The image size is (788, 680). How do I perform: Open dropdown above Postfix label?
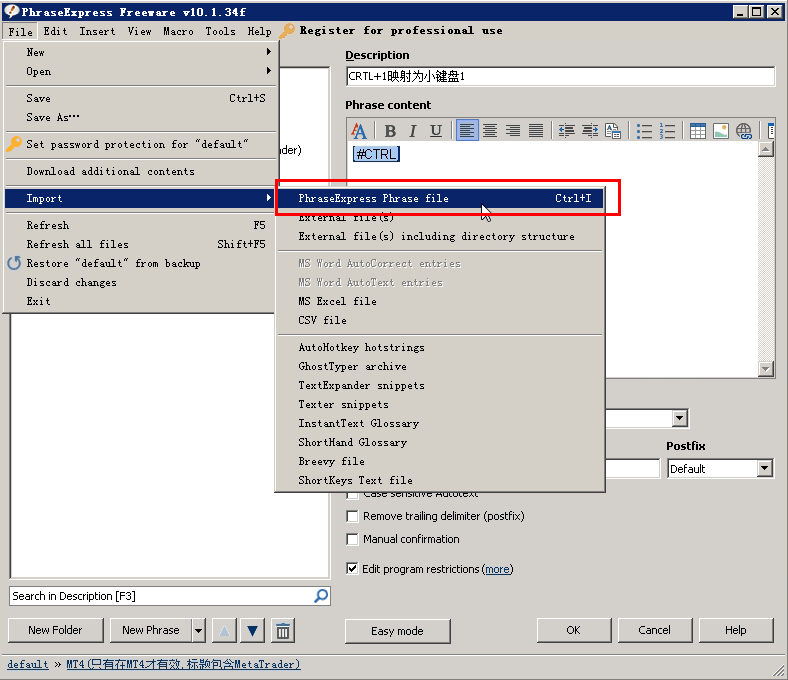[x=679, y=418]
